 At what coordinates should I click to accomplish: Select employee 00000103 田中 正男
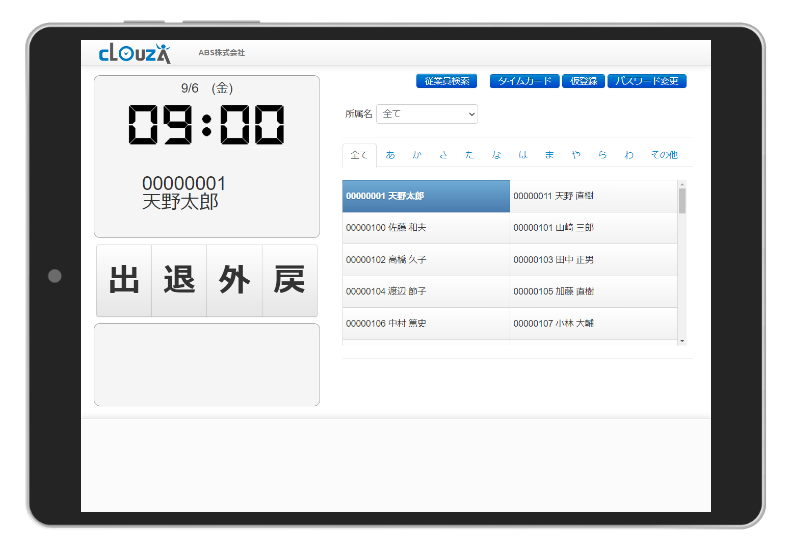pos(593,260)
